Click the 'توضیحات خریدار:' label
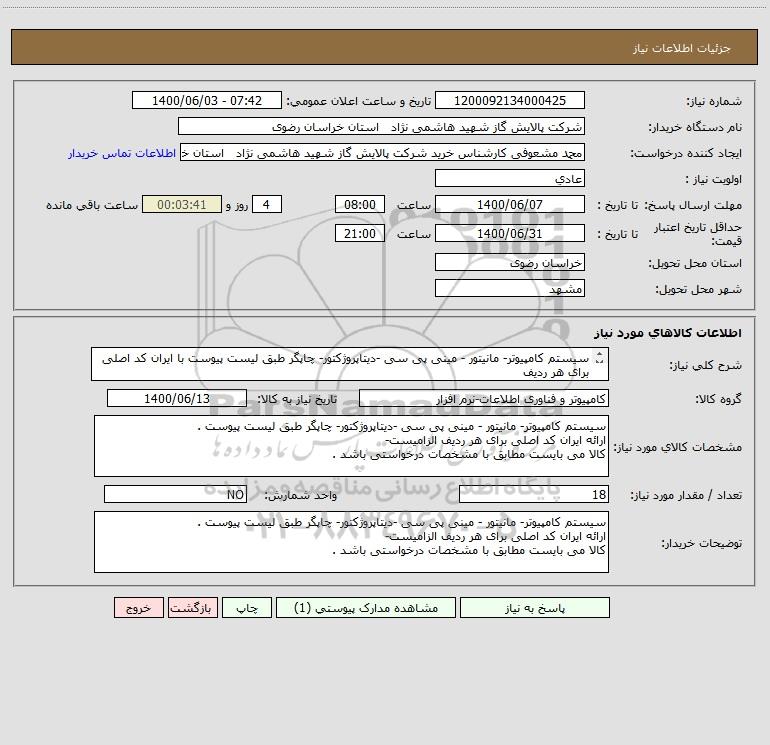The height and width of the screenshot is (745, 770). [701, 543]
